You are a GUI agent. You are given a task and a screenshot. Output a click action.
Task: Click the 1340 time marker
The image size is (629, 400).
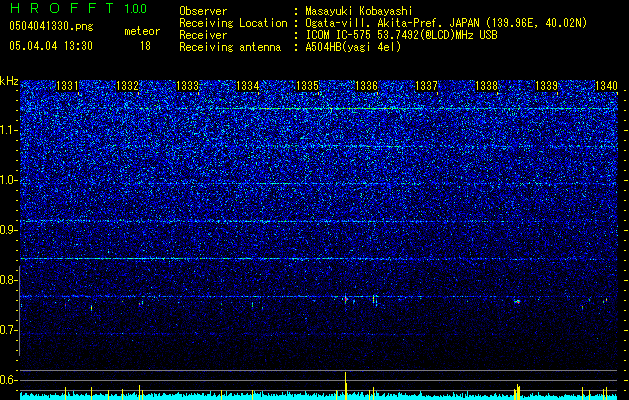point(606,86)
